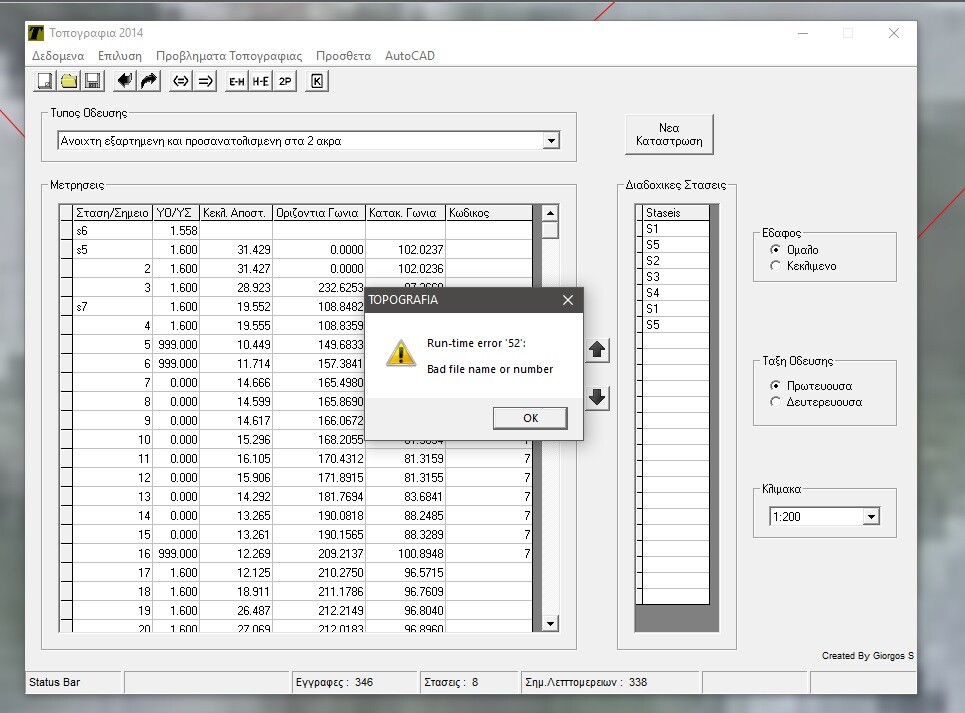The image size is (965, 713).
Task: Click the K toolbar icon
Action: pos(317,81)
